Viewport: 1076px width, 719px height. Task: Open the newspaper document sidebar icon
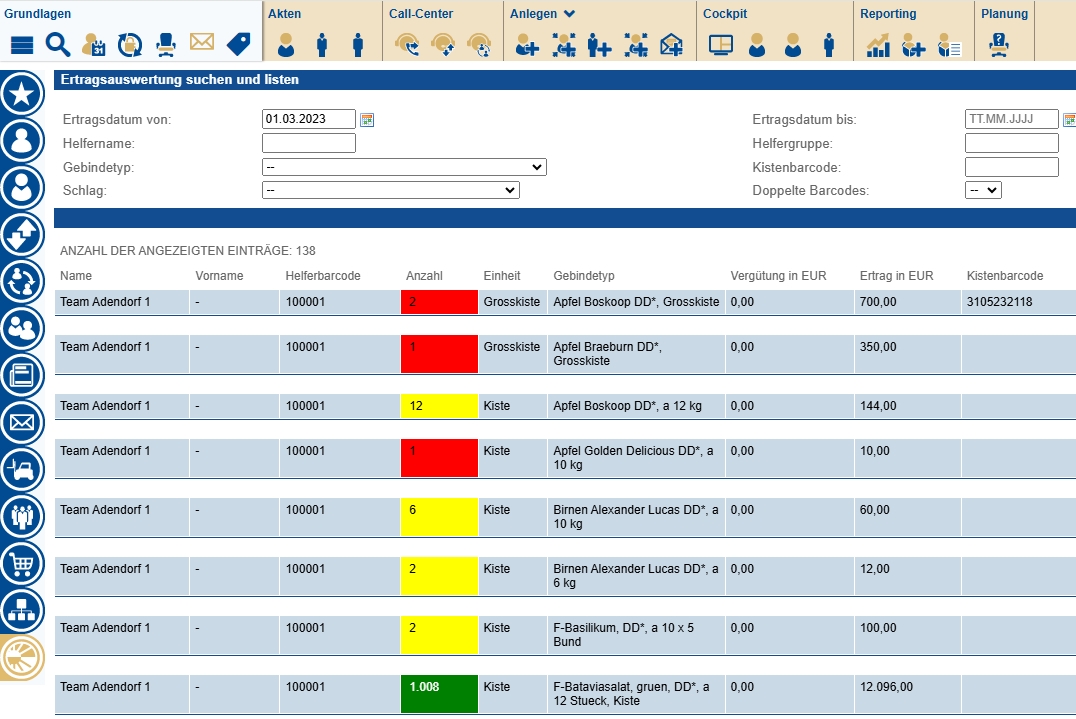coord(22,375)
